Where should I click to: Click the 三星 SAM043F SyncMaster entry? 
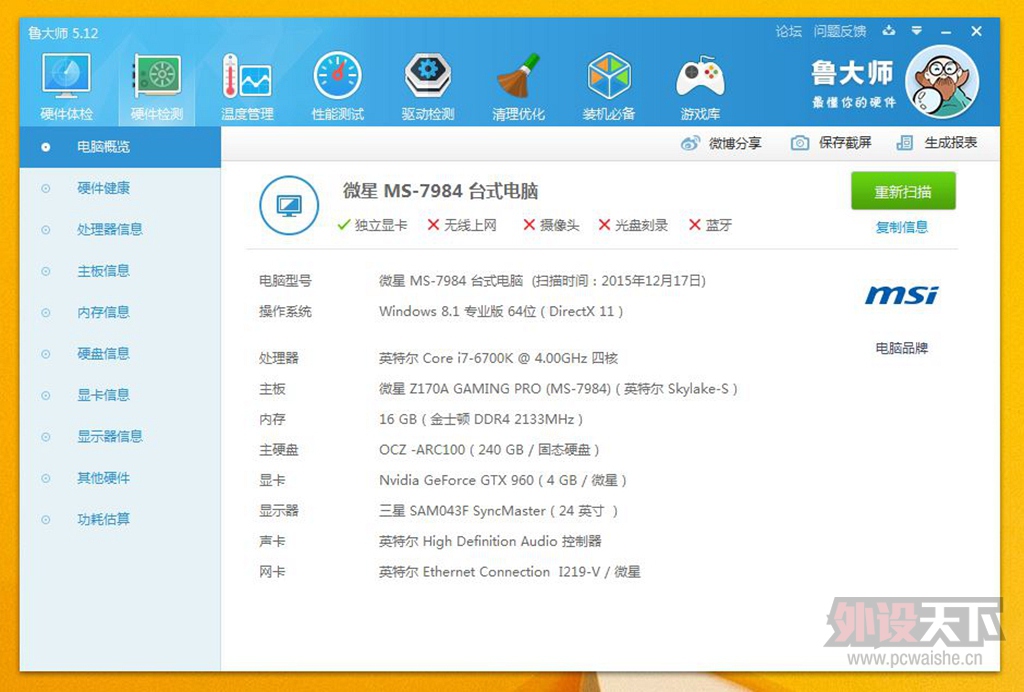[x=498, y=511]
